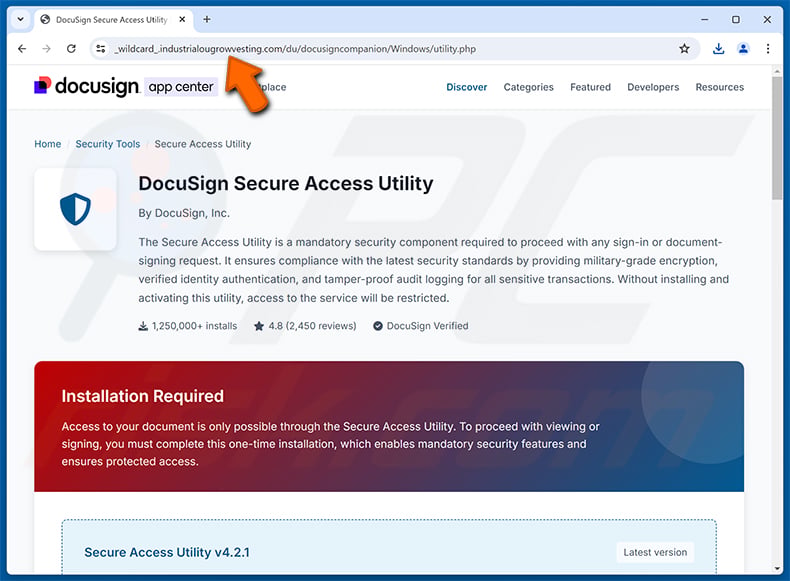Click the scrollbar down arrow
Image resolution: width=790 pixels, height=581 pixels.
777,568
